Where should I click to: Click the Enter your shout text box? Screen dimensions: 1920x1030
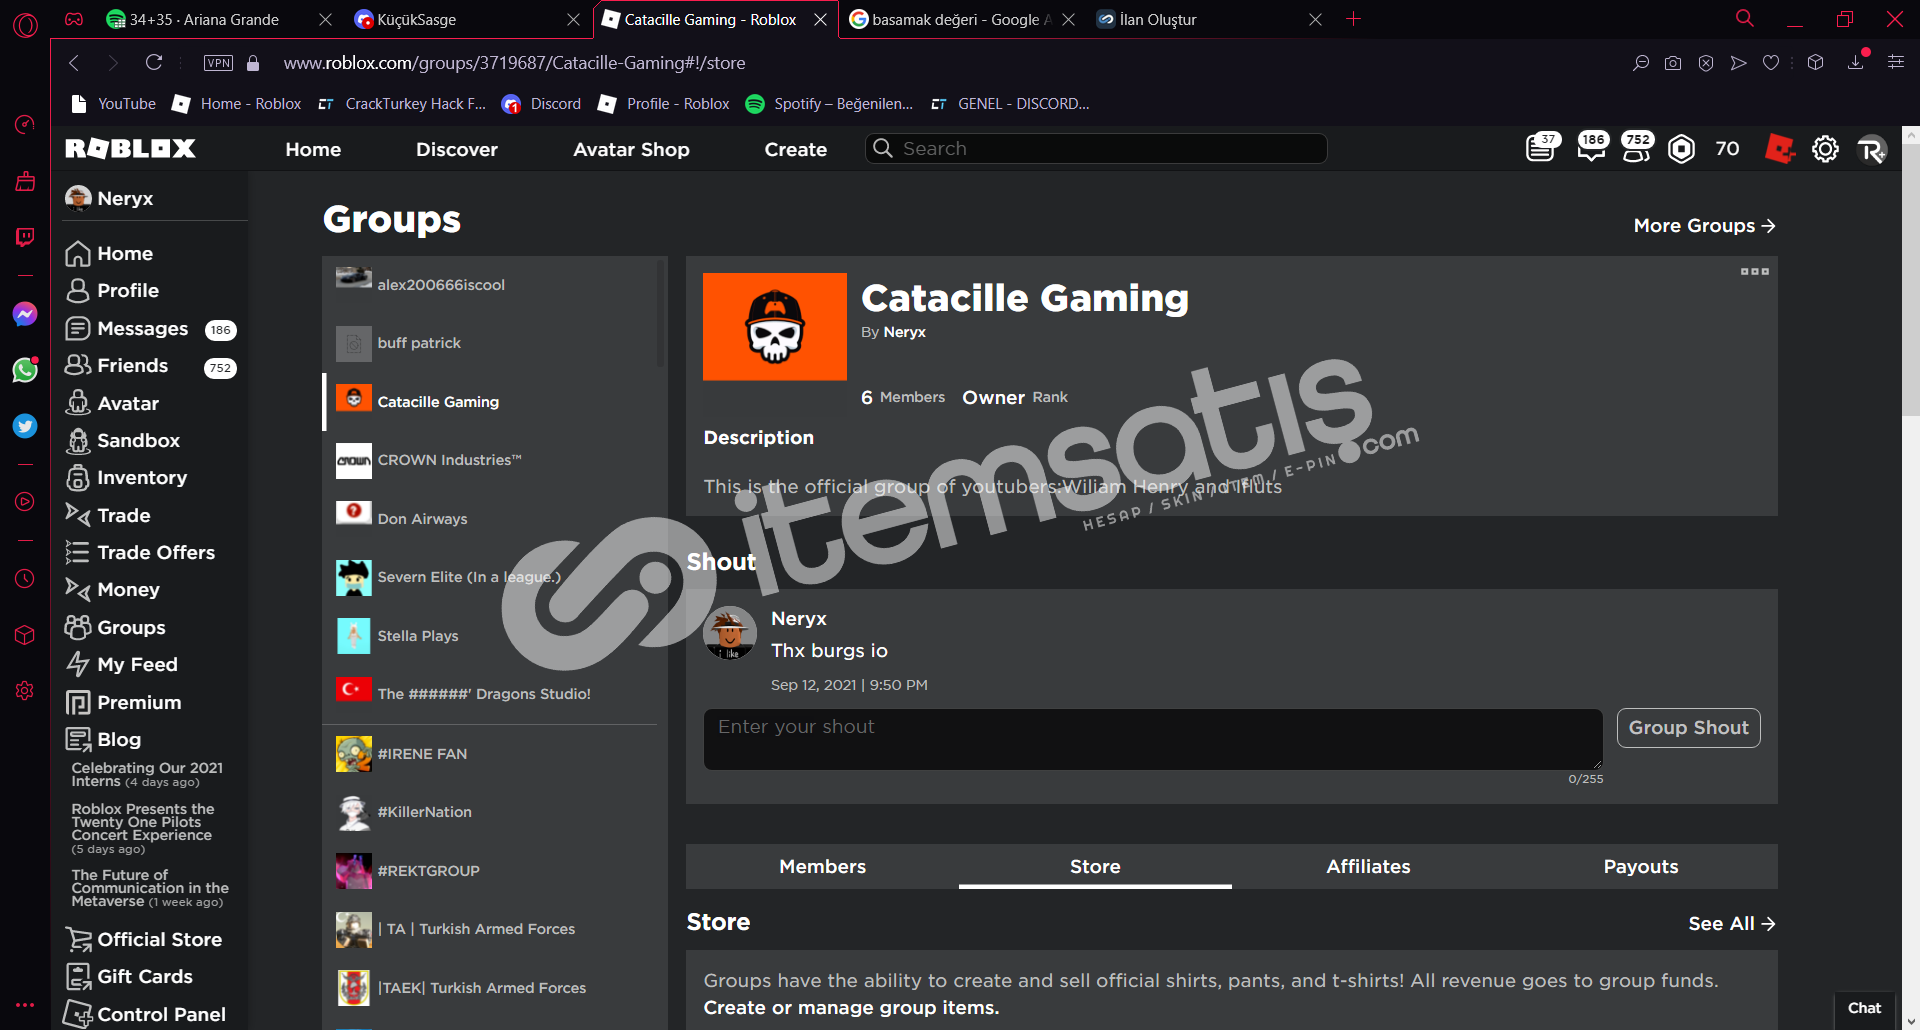coord(1153,739)
